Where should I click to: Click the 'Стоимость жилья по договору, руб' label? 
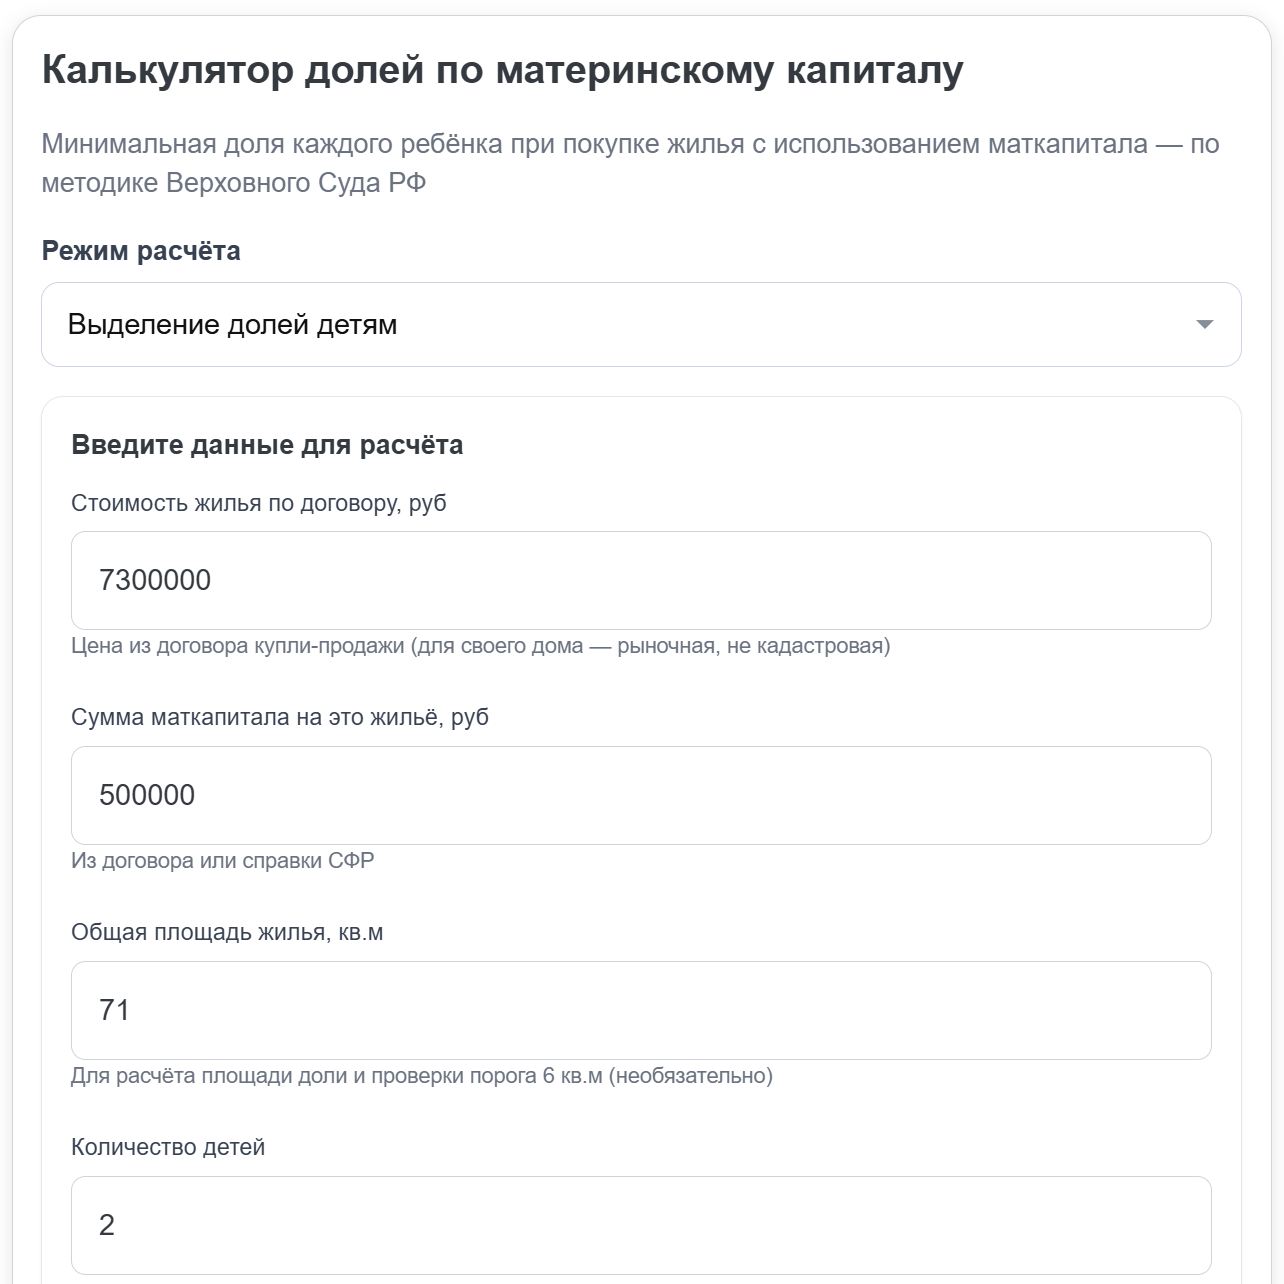(x=259, y=503)
